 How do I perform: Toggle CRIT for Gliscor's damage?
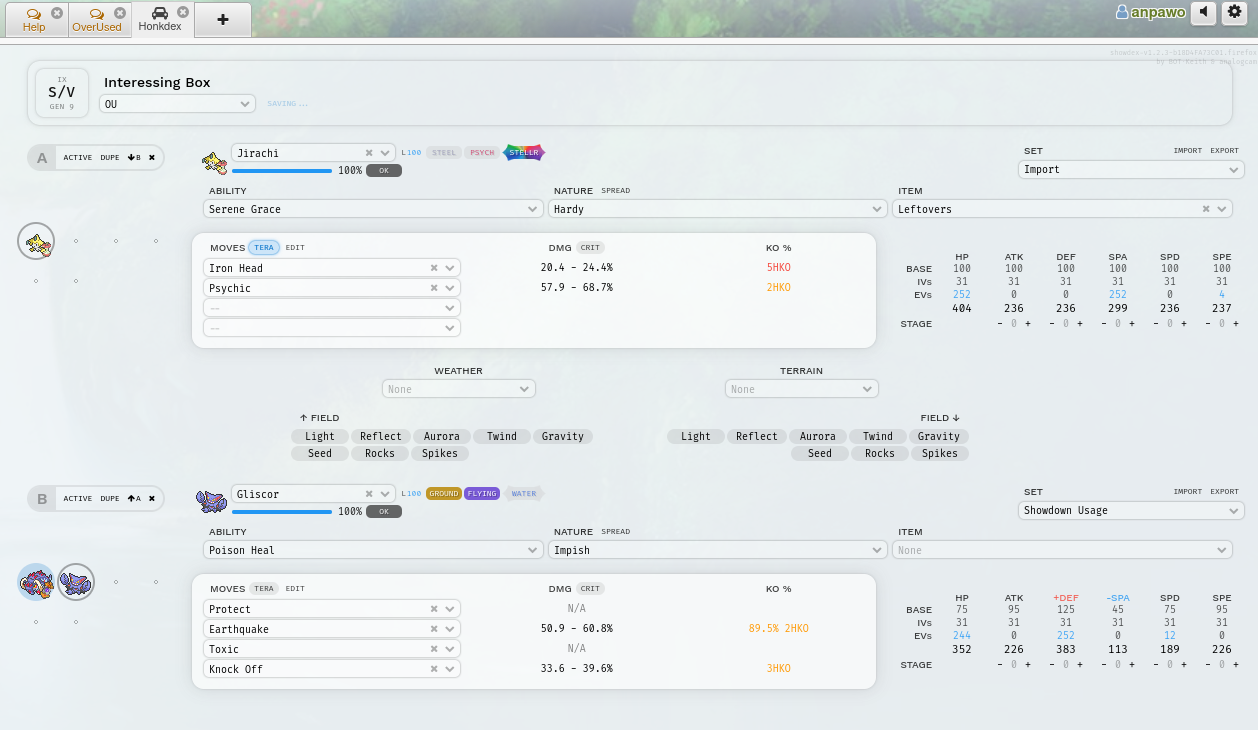pyautogui.click(x=591, y=589)
